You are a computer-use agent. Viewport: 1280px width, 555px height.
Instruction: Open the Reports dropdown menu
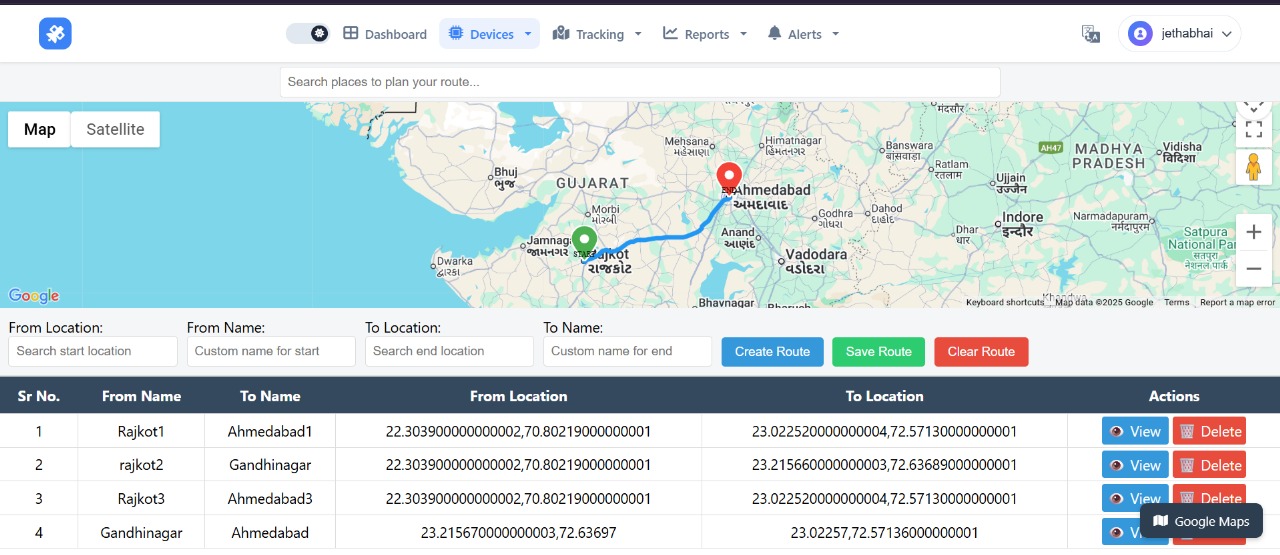pos(704,34)
